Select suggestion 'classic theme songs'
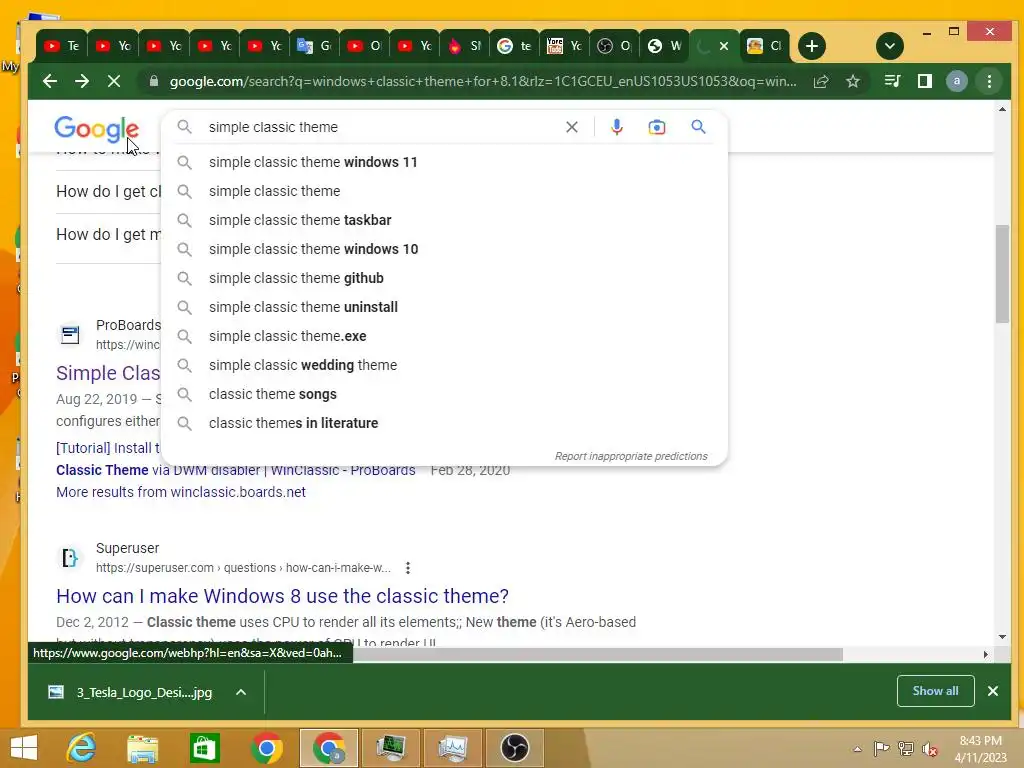Image resolution: width=1024 pixels, height=768 pixels. coord(444,394)
